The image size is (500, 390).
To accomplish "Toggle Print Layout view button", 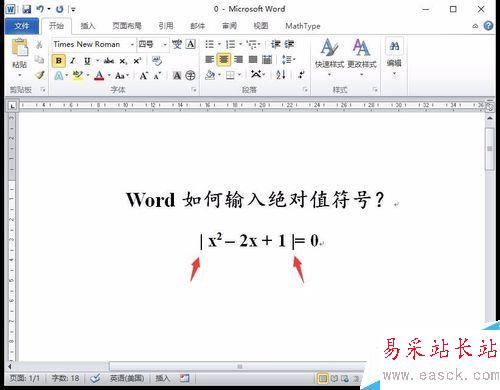I will [322, 378].
